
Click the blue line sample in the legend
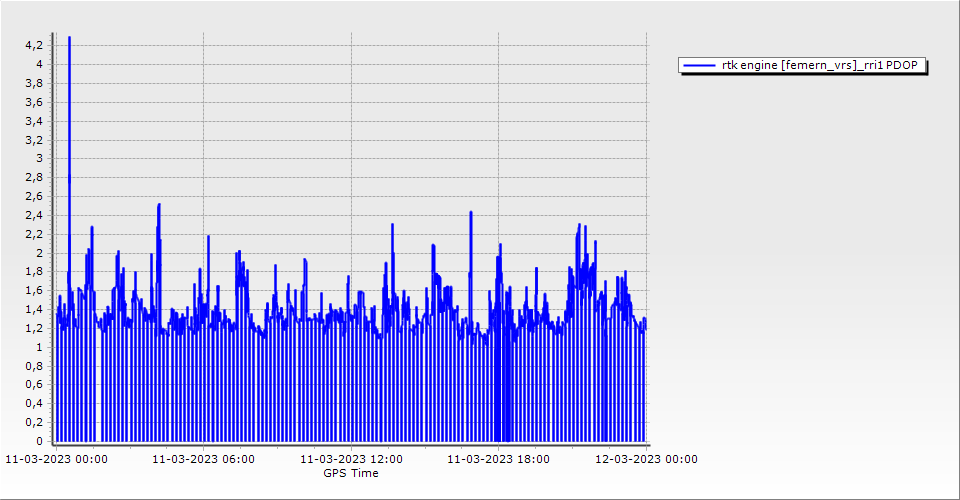click(699, 65)
